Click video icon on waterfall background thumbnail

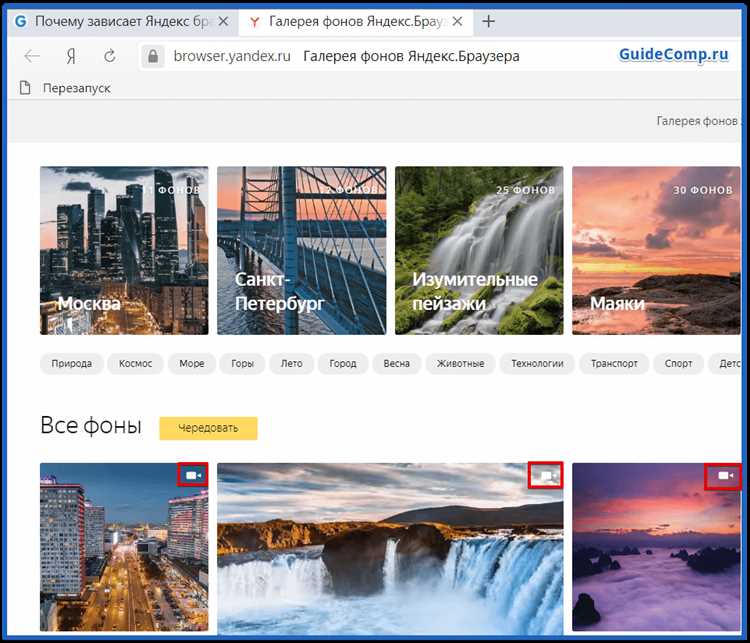(545, 476)
